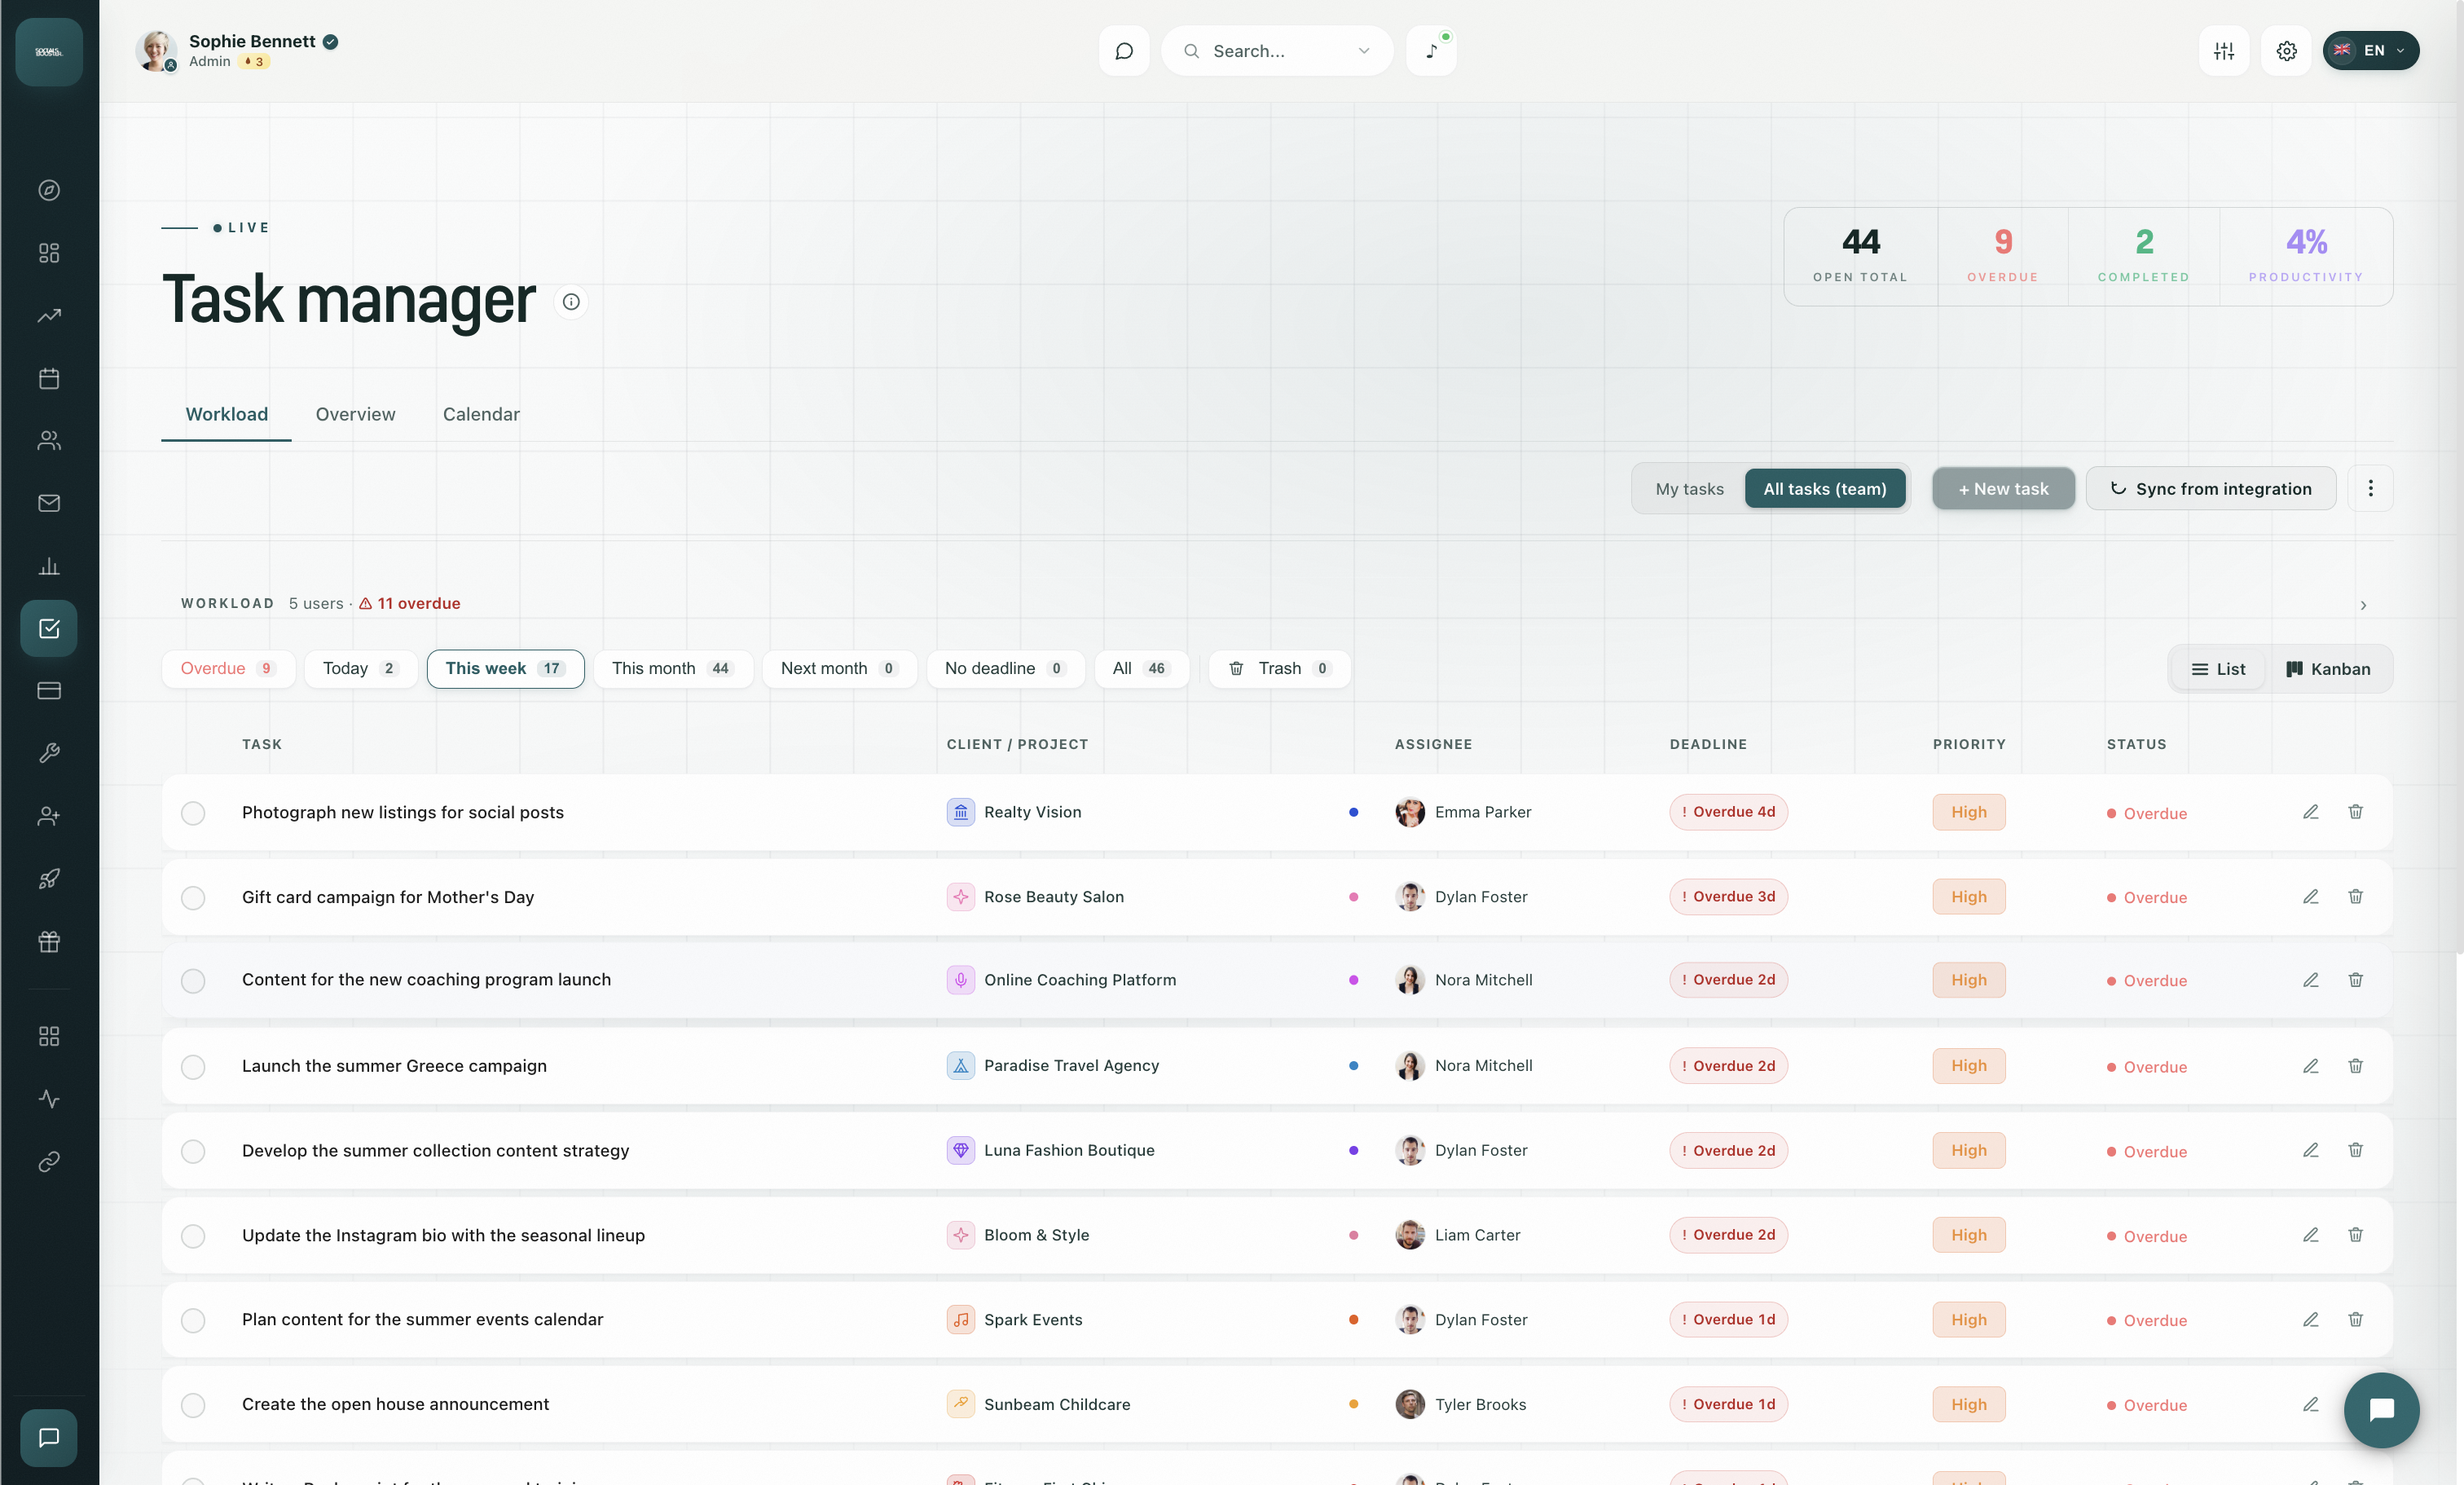Viewport: 2464px width, 1485px height.
Task: Click the 11 overdue warning link
Action: point(410,604)
